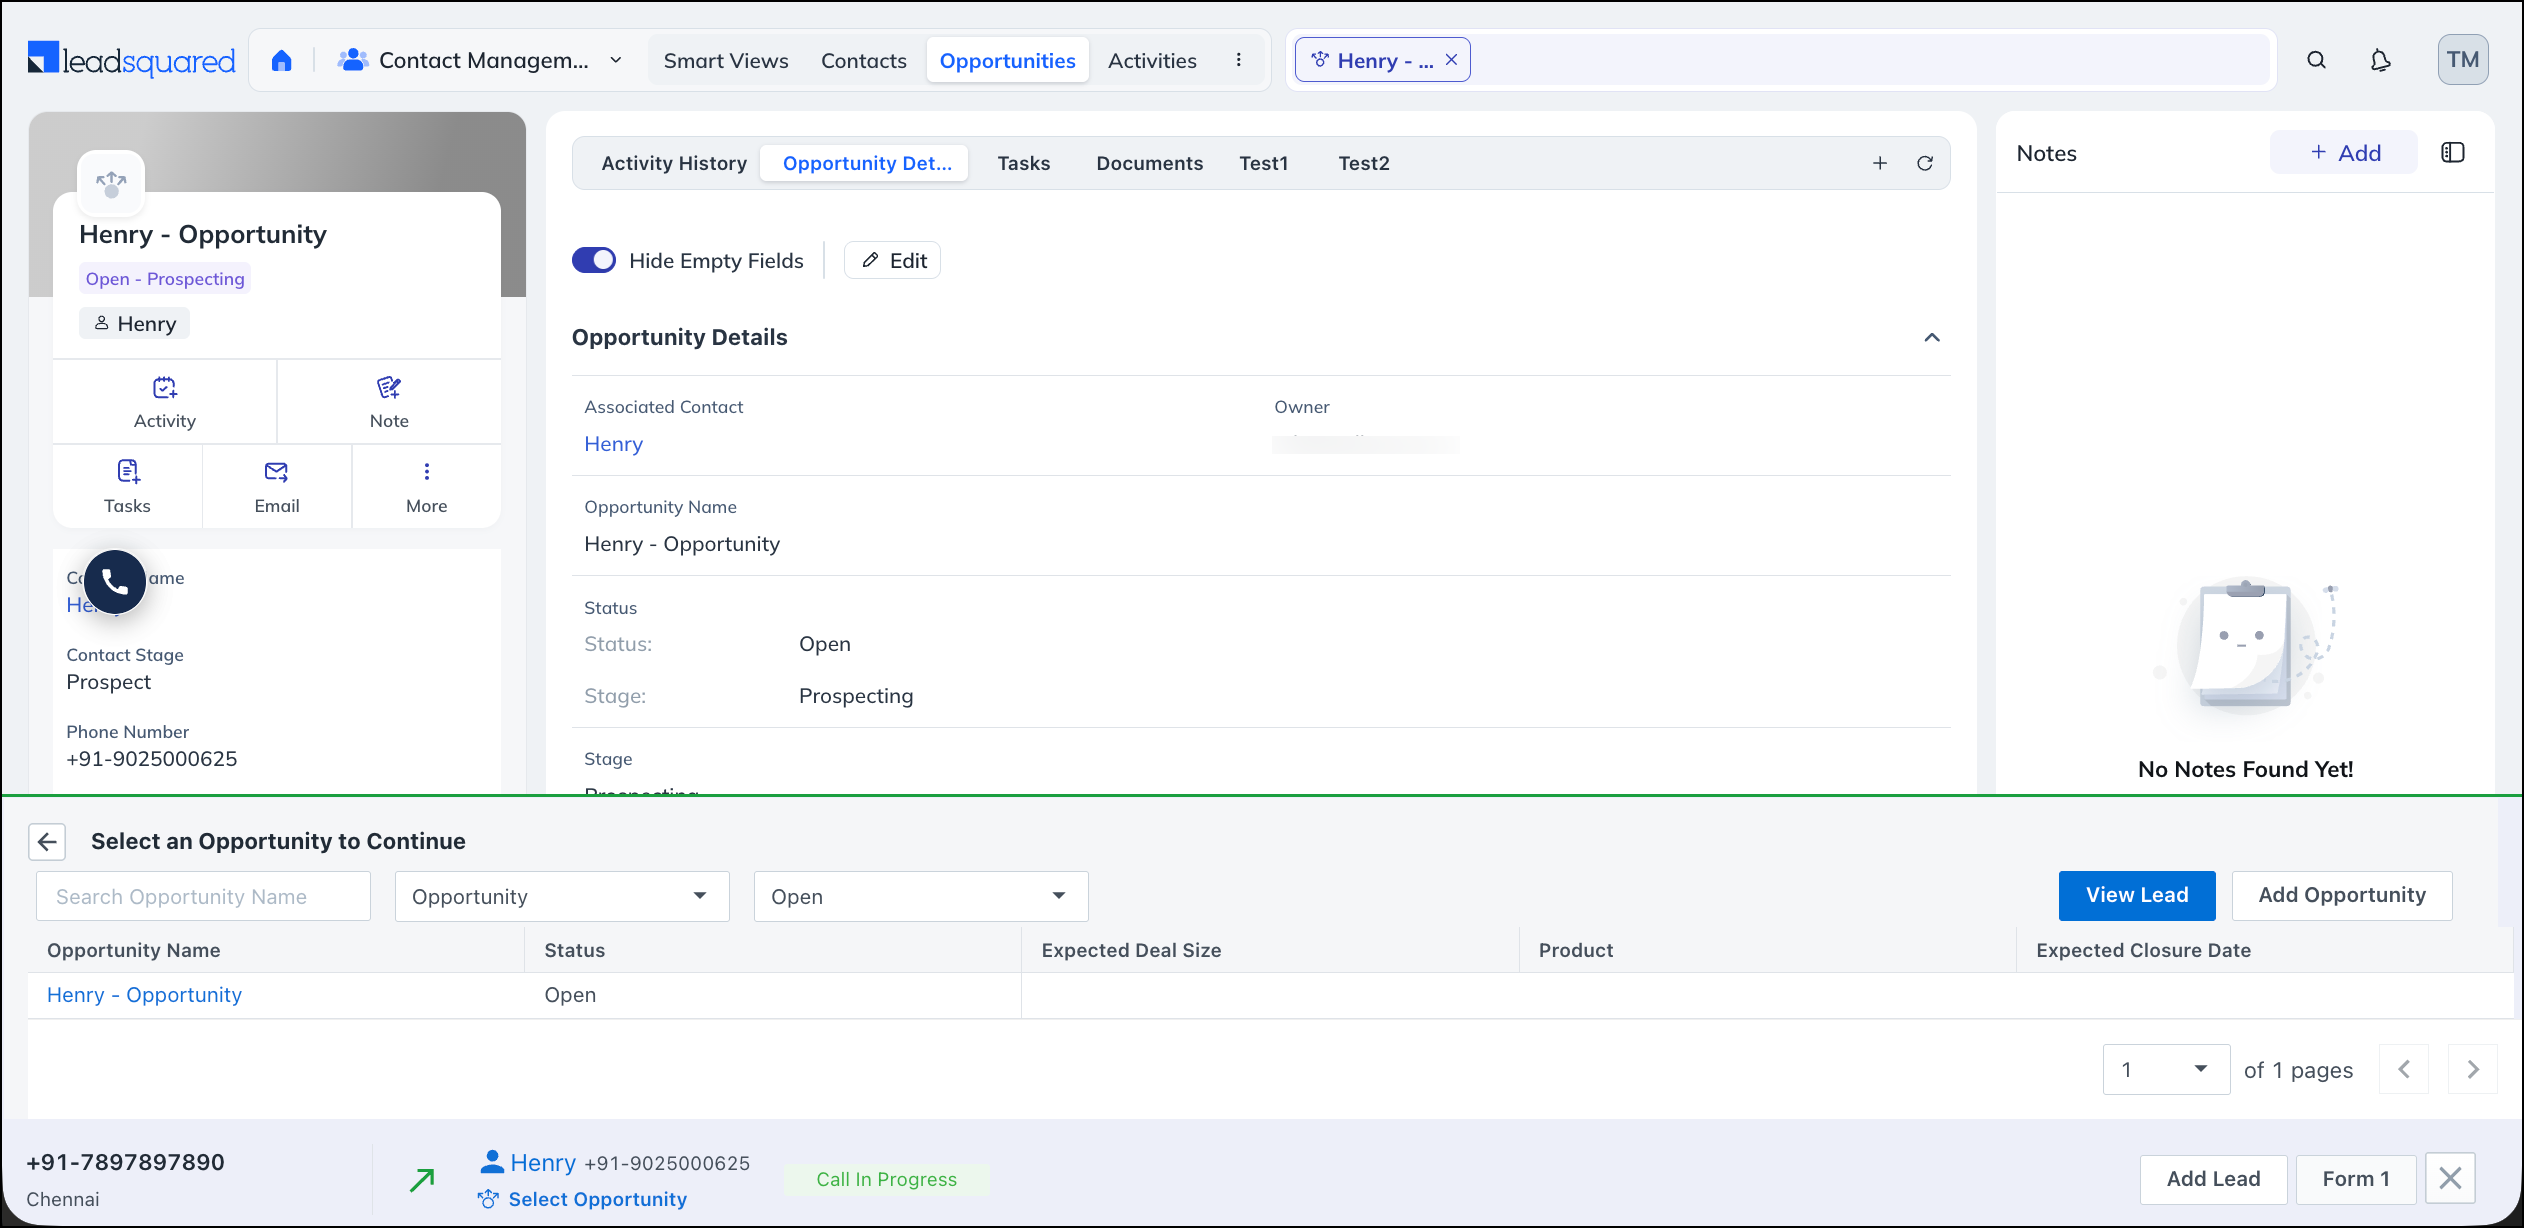Open Henry - Opportunity row link
Image resolution: width=2524 pixels, height=1228 pixels.
pyautogui.click(x=144, y=995)
